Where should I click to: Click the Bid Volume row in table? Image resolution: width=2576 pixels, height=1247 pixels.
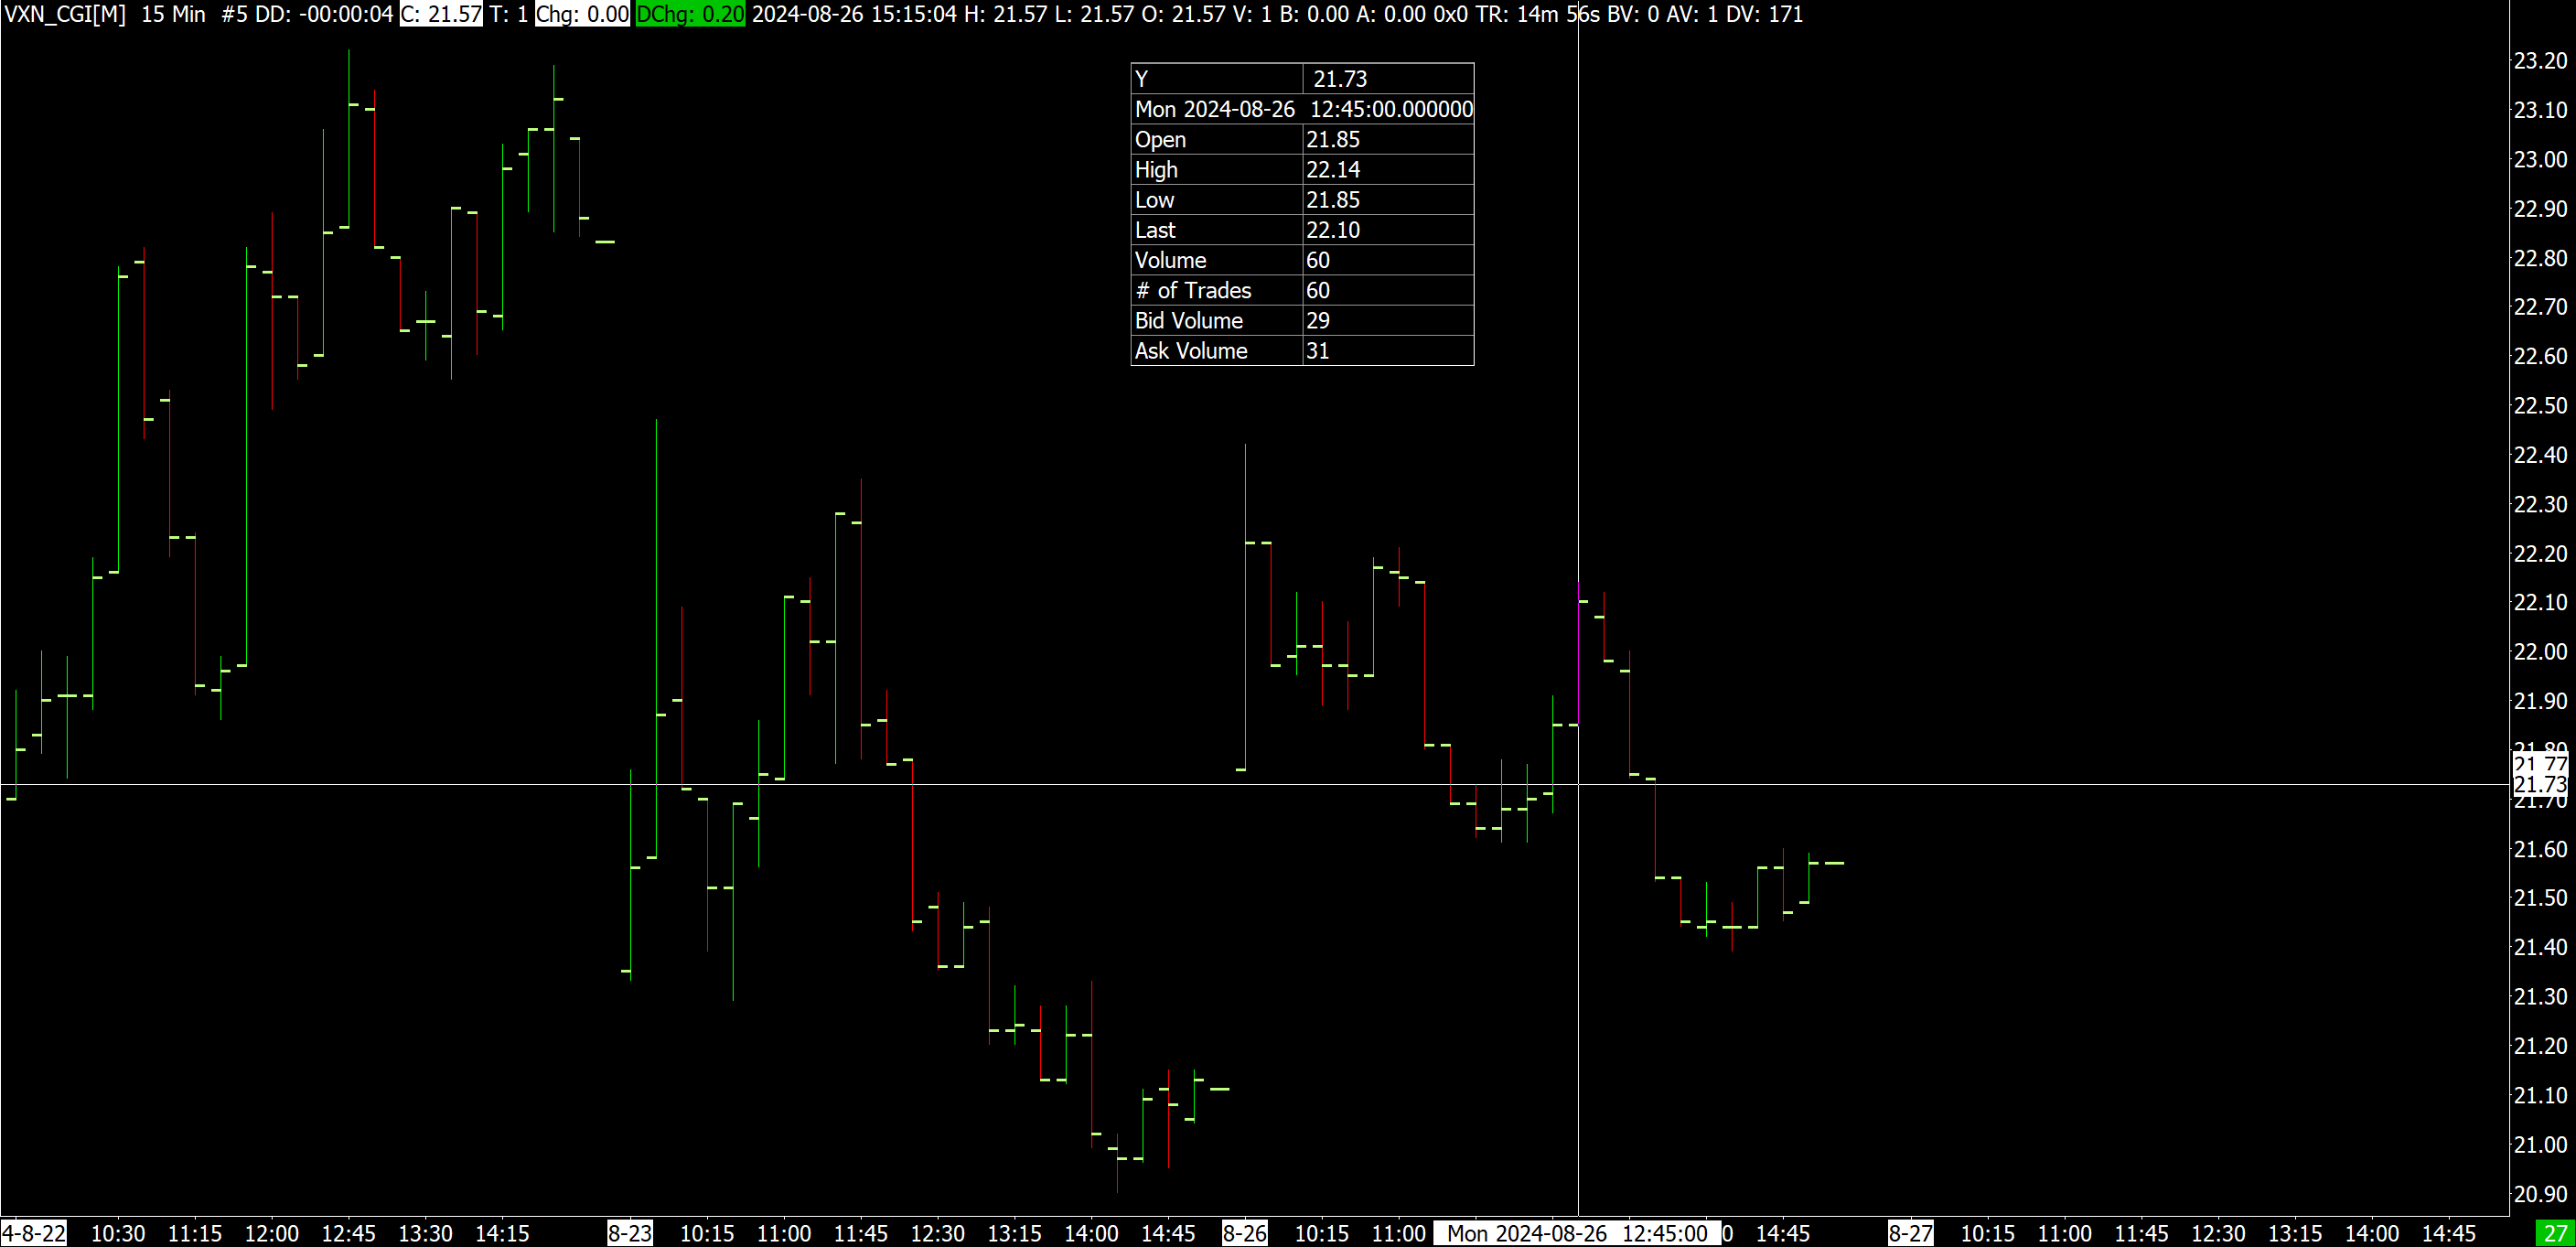[x=1301, y=321]
